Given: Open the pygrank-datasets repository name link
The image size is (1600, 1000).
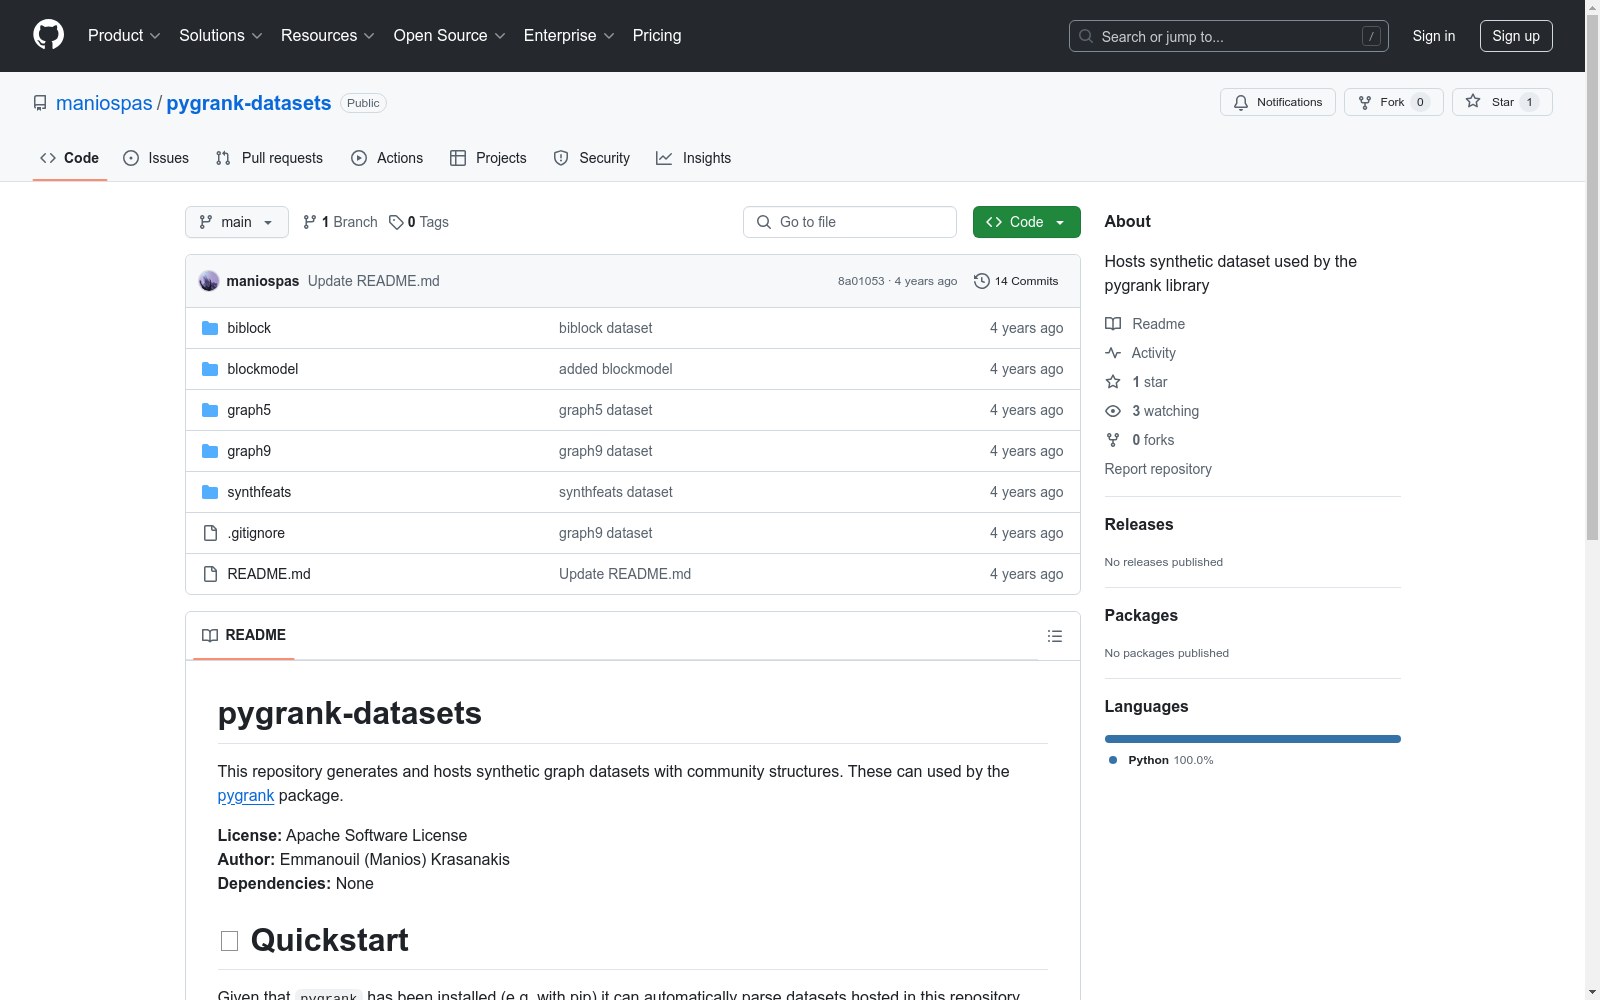Looking at the screenshot, I should click(x=249, y=103).
